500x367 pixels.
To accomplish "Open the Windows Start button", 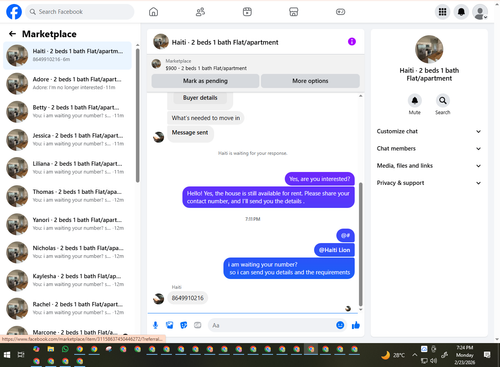I will point(7,355).
